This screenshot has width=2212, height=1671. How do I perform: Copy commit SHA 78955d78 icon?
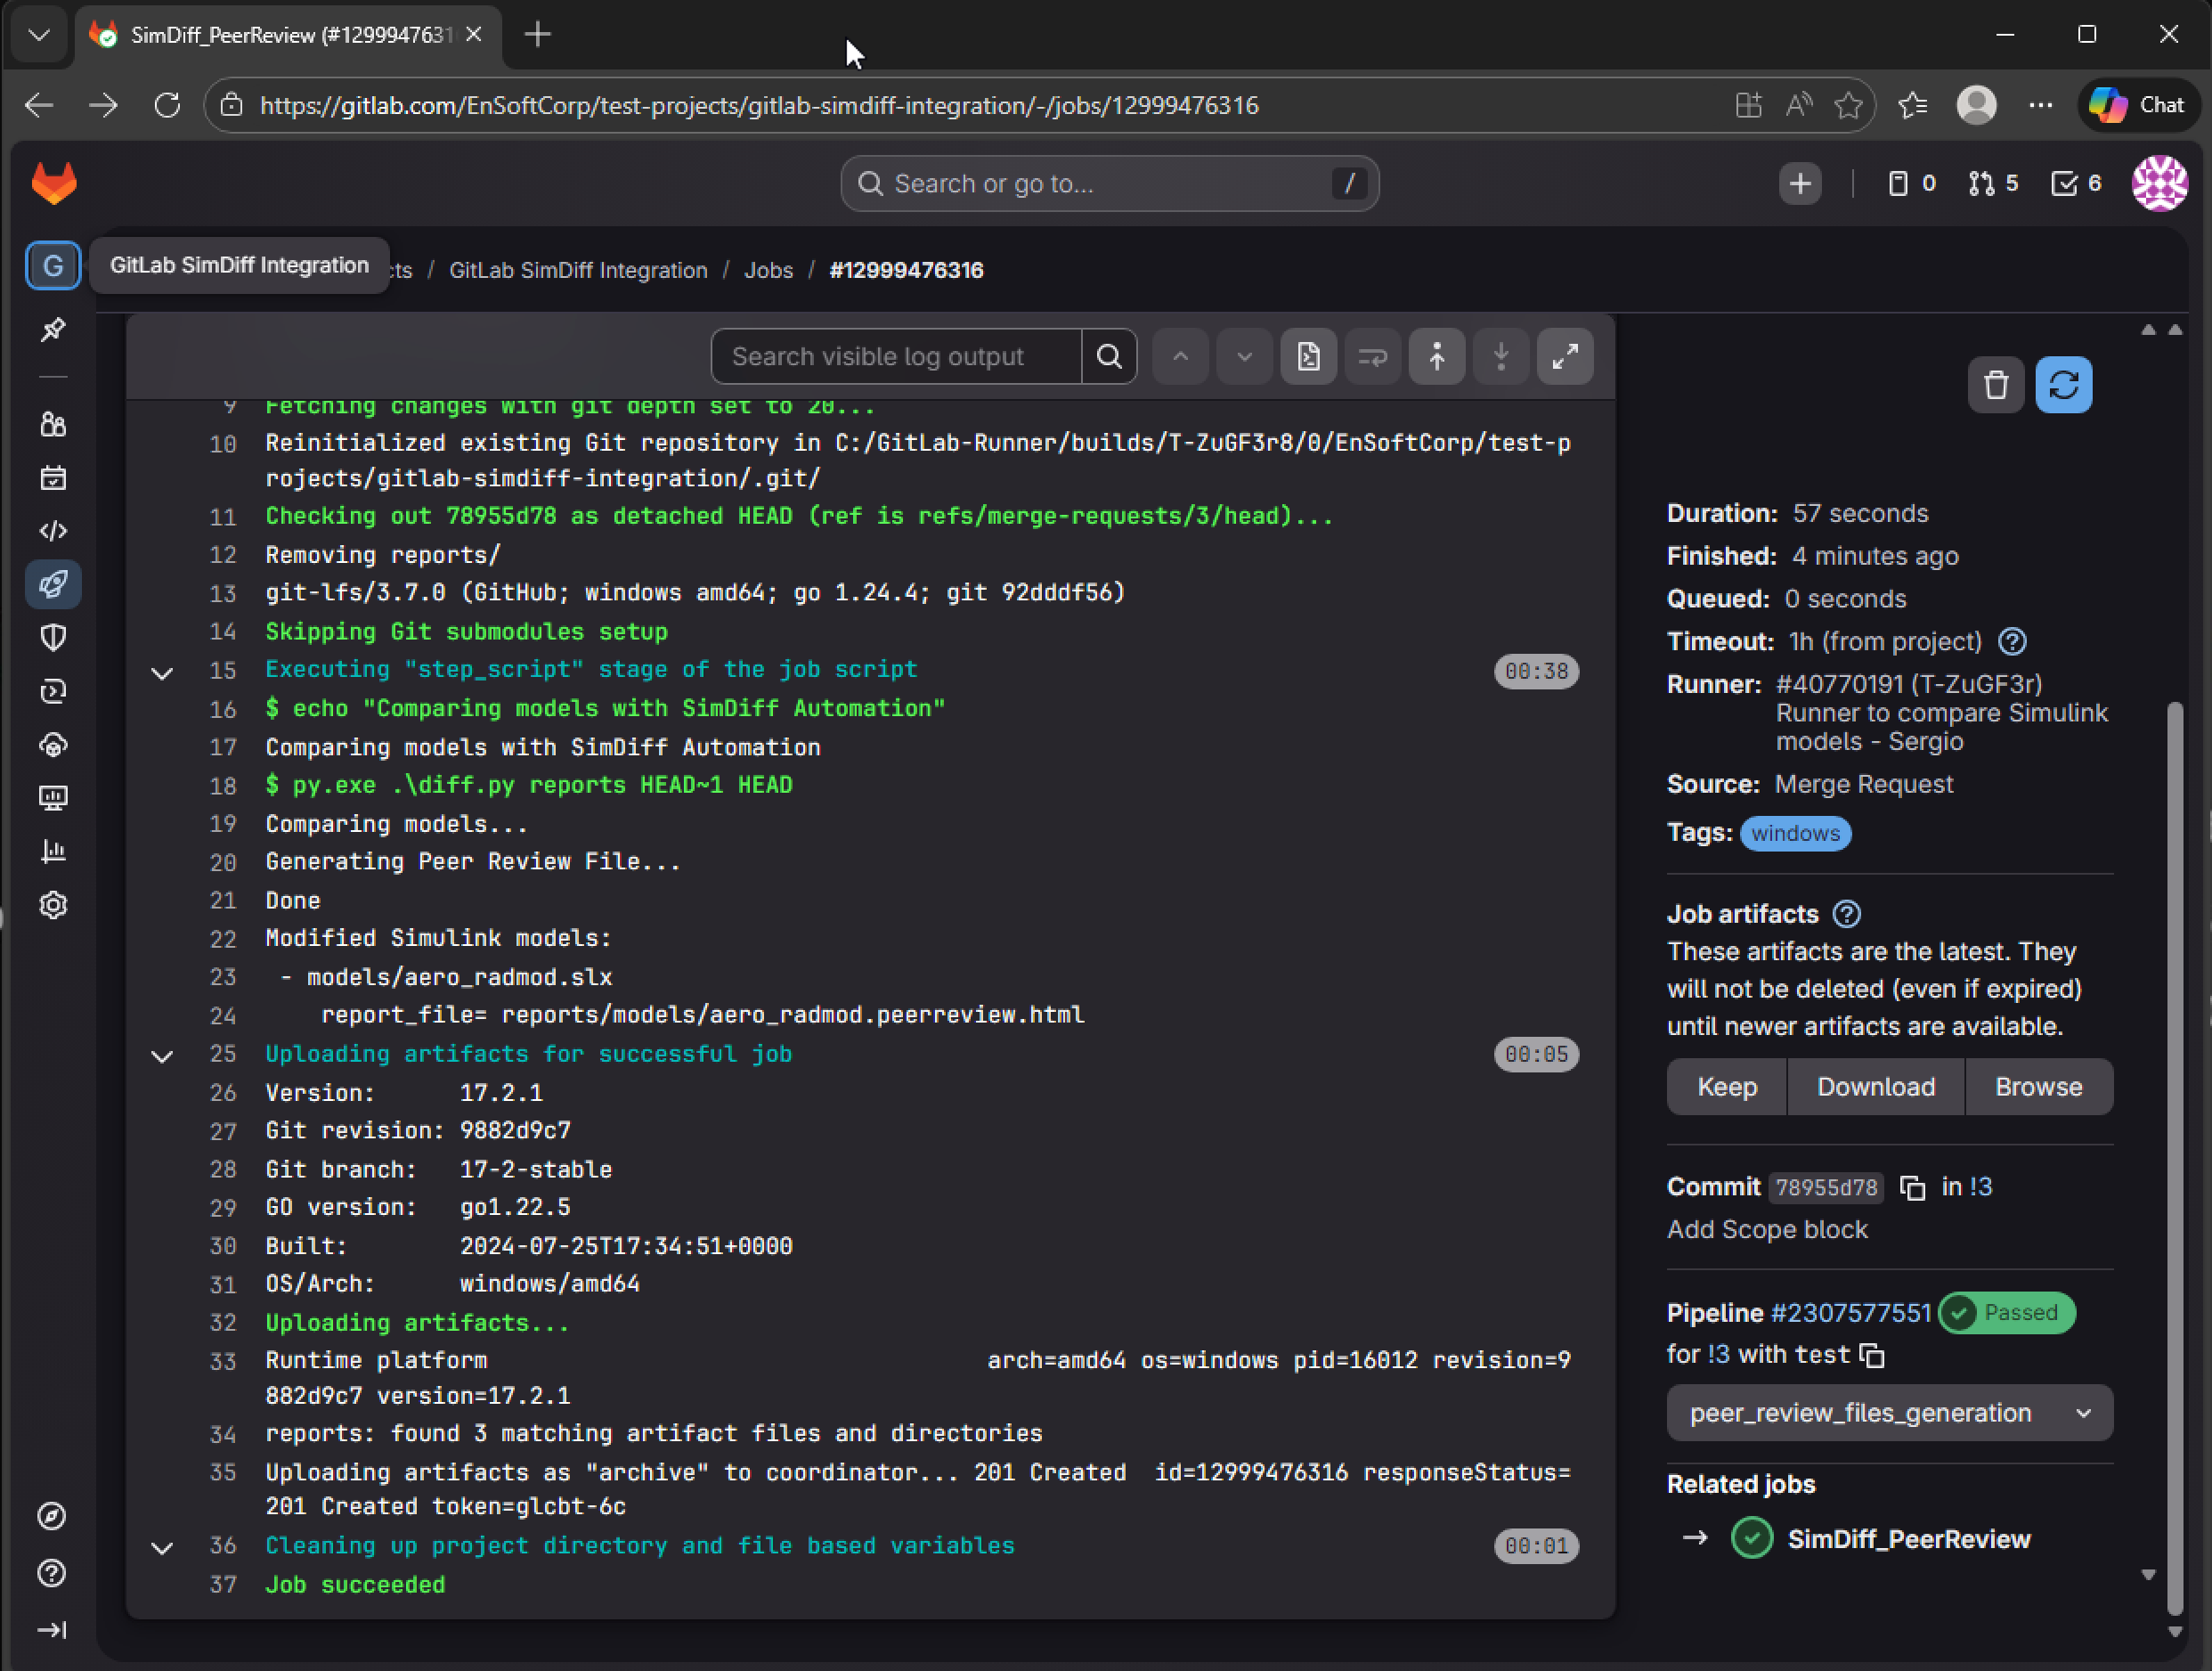click(1912, 1187)
